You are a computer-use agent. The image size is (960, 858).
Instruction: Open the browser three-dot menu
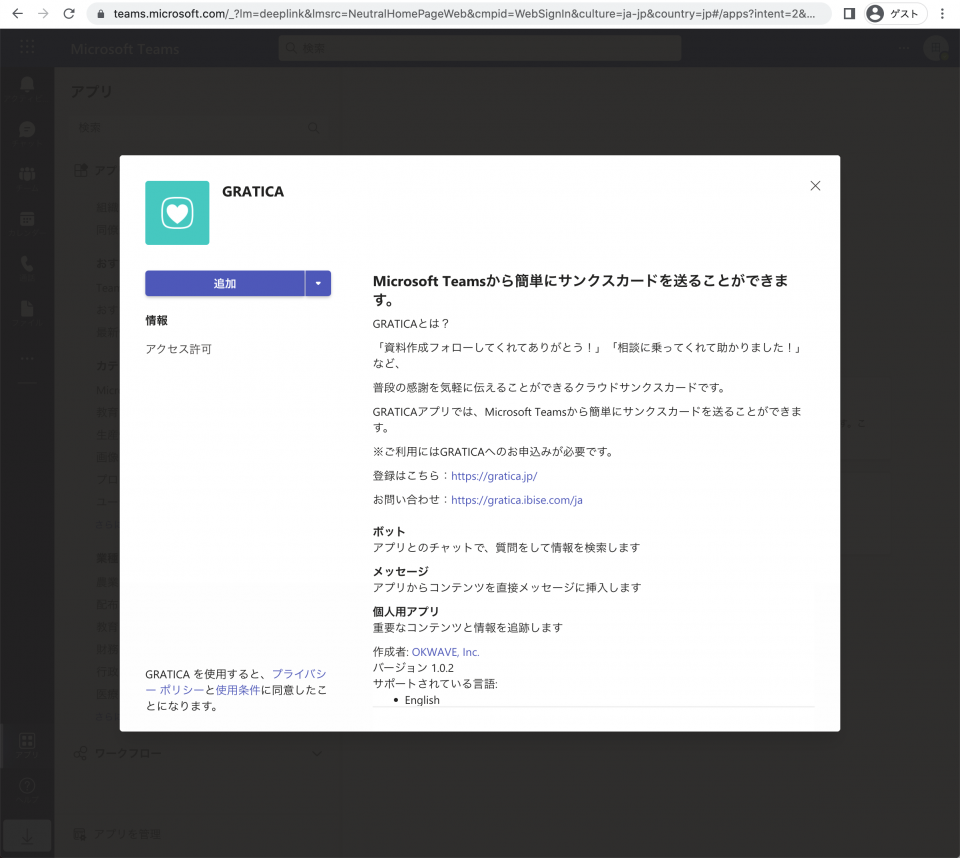coord(942,13)
